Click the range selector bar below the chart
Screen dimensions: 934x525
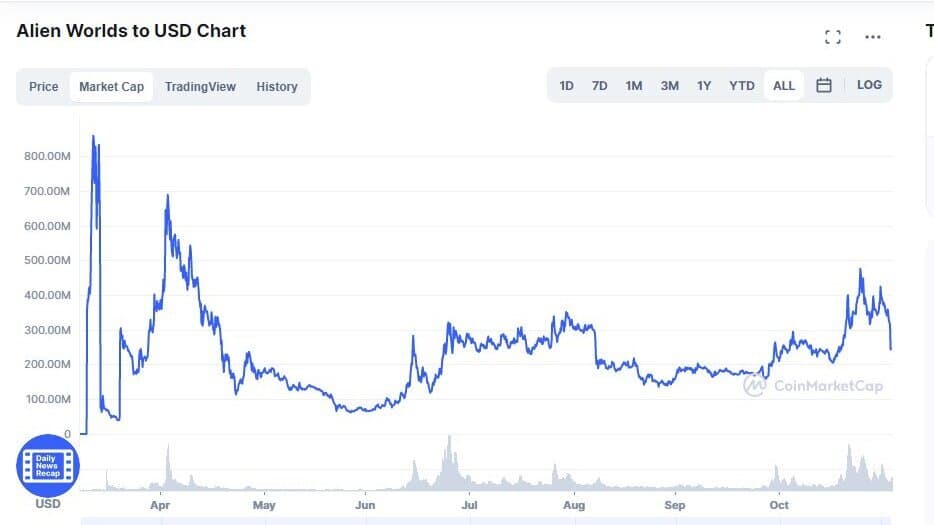(x=486, y=521)
